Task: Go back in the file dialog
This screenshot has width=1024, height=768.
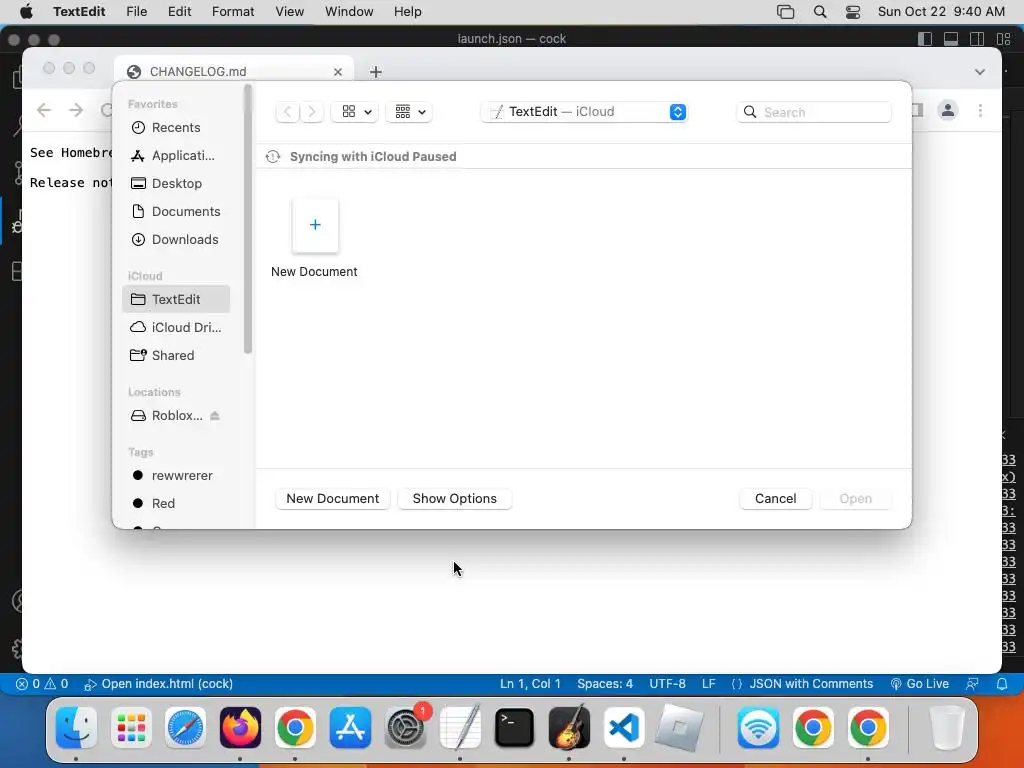Action: click(x=287, y=112)
